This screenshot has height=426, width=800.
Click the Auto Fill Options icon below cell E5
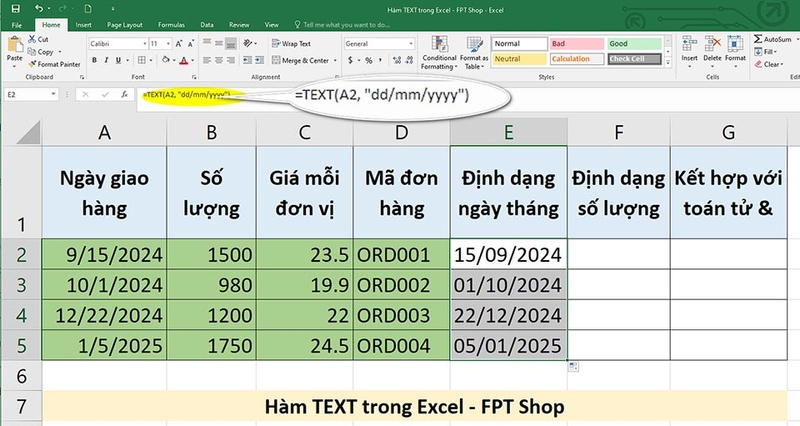(x=573, y=366)
